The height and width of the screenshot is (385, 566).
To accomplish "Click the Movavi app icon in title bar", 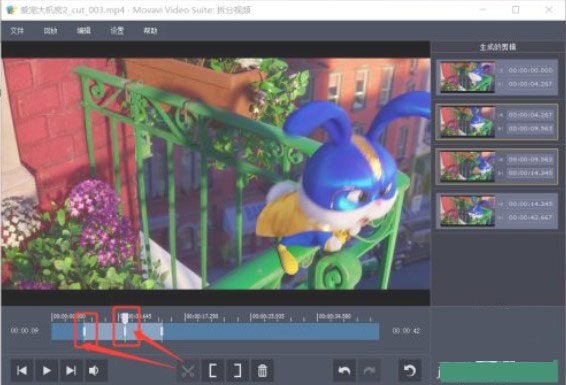I will point(11,10).
